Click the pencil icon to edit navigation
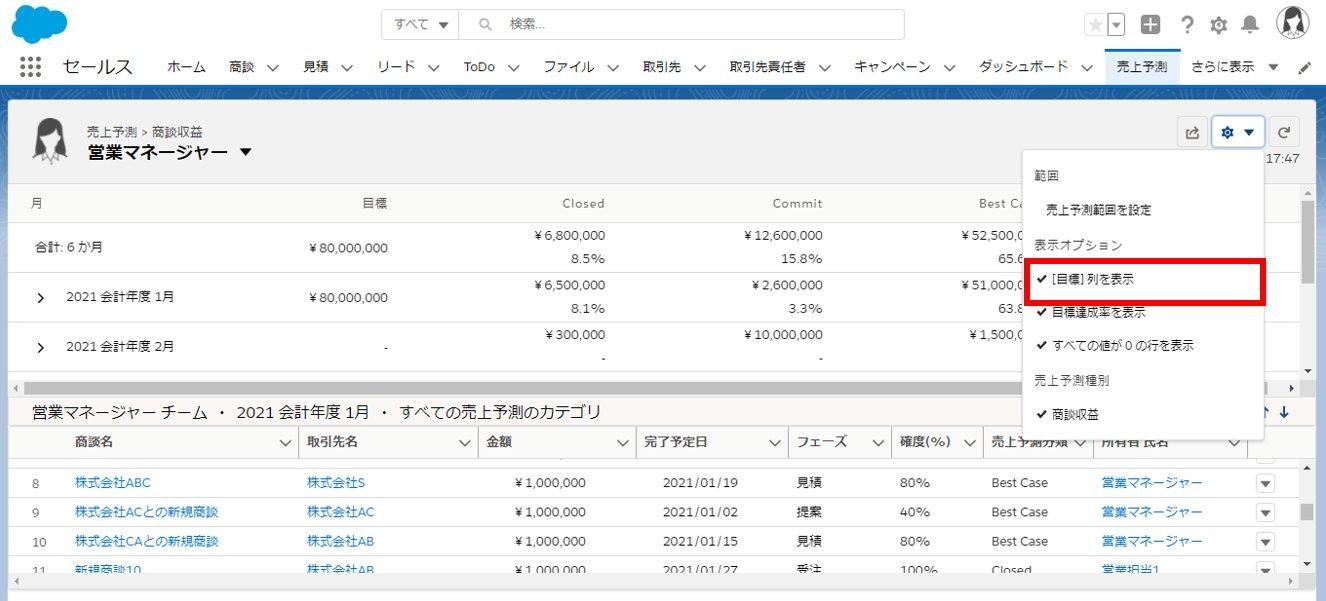The height and width of the screenshot is (601, 1326). [x=1304, y=68]
